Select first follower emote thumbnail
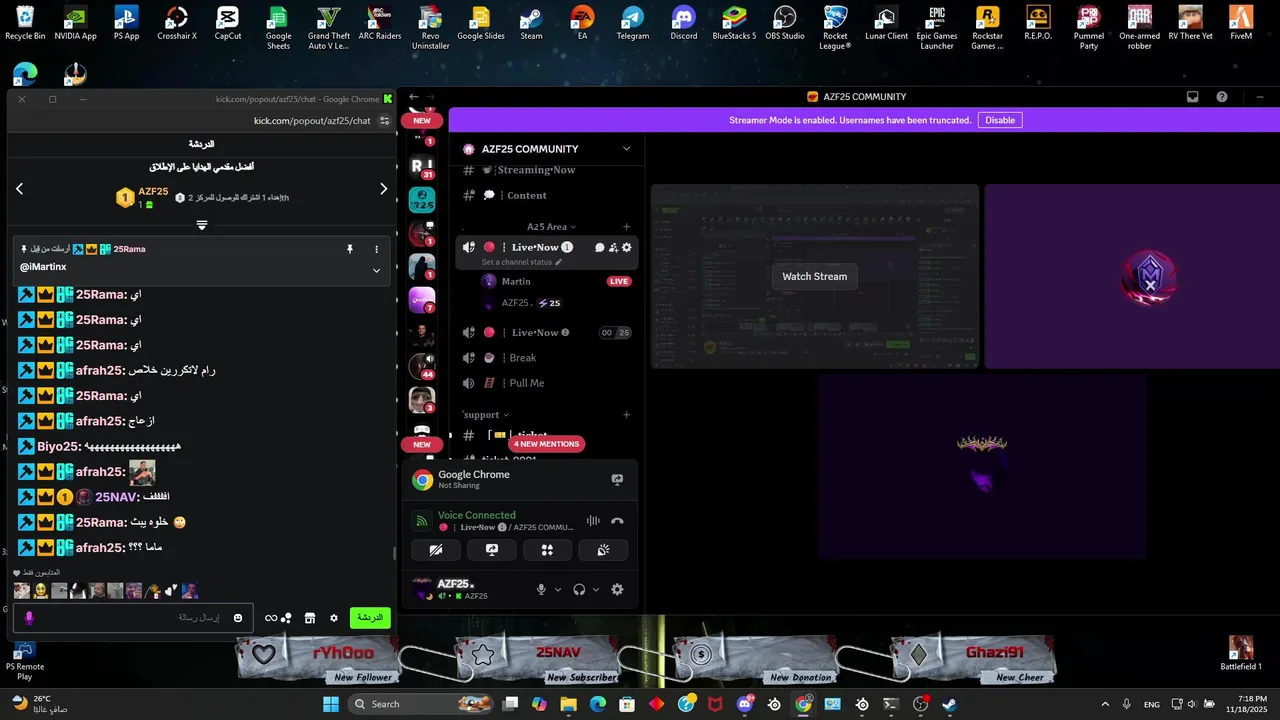 pyautogui.click(x=22, y=591)
